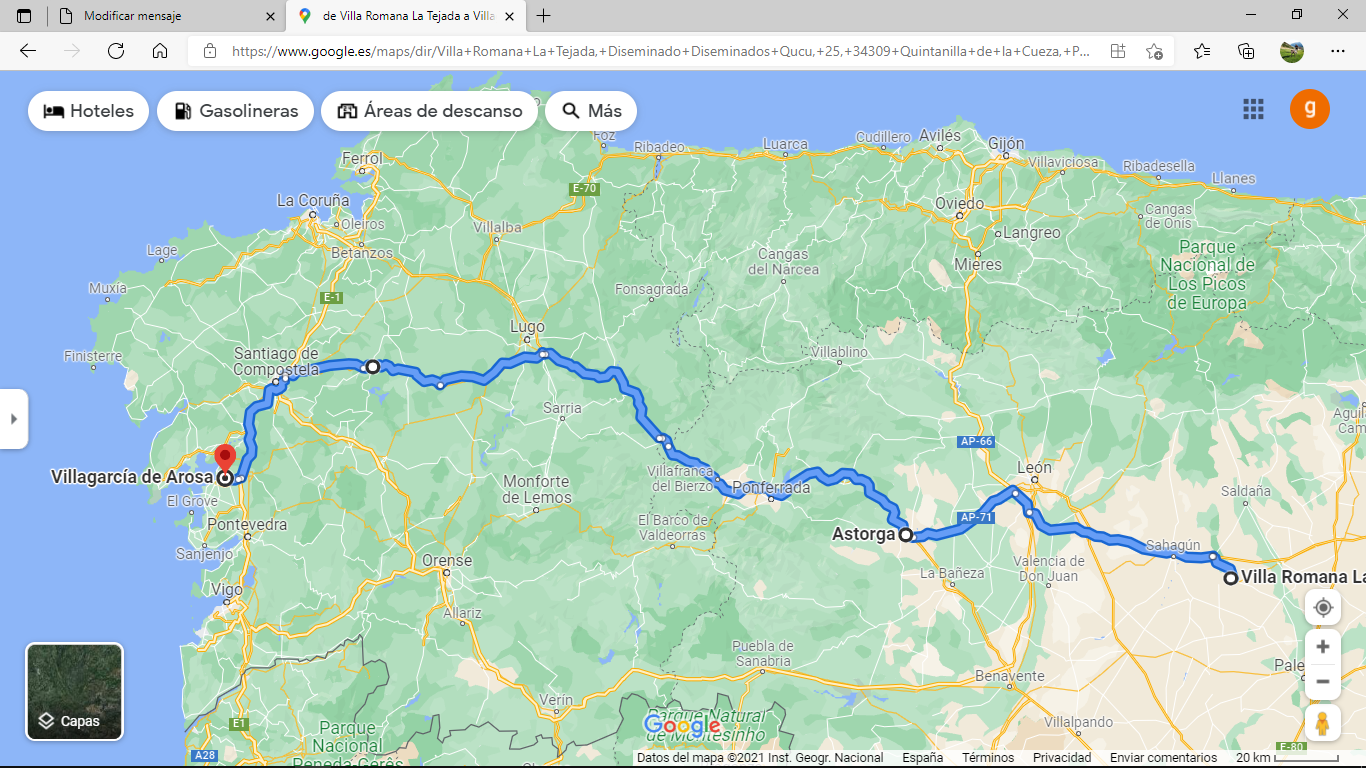Open the Términos link in footer
1366x768 pixels.
pos(988,758)
